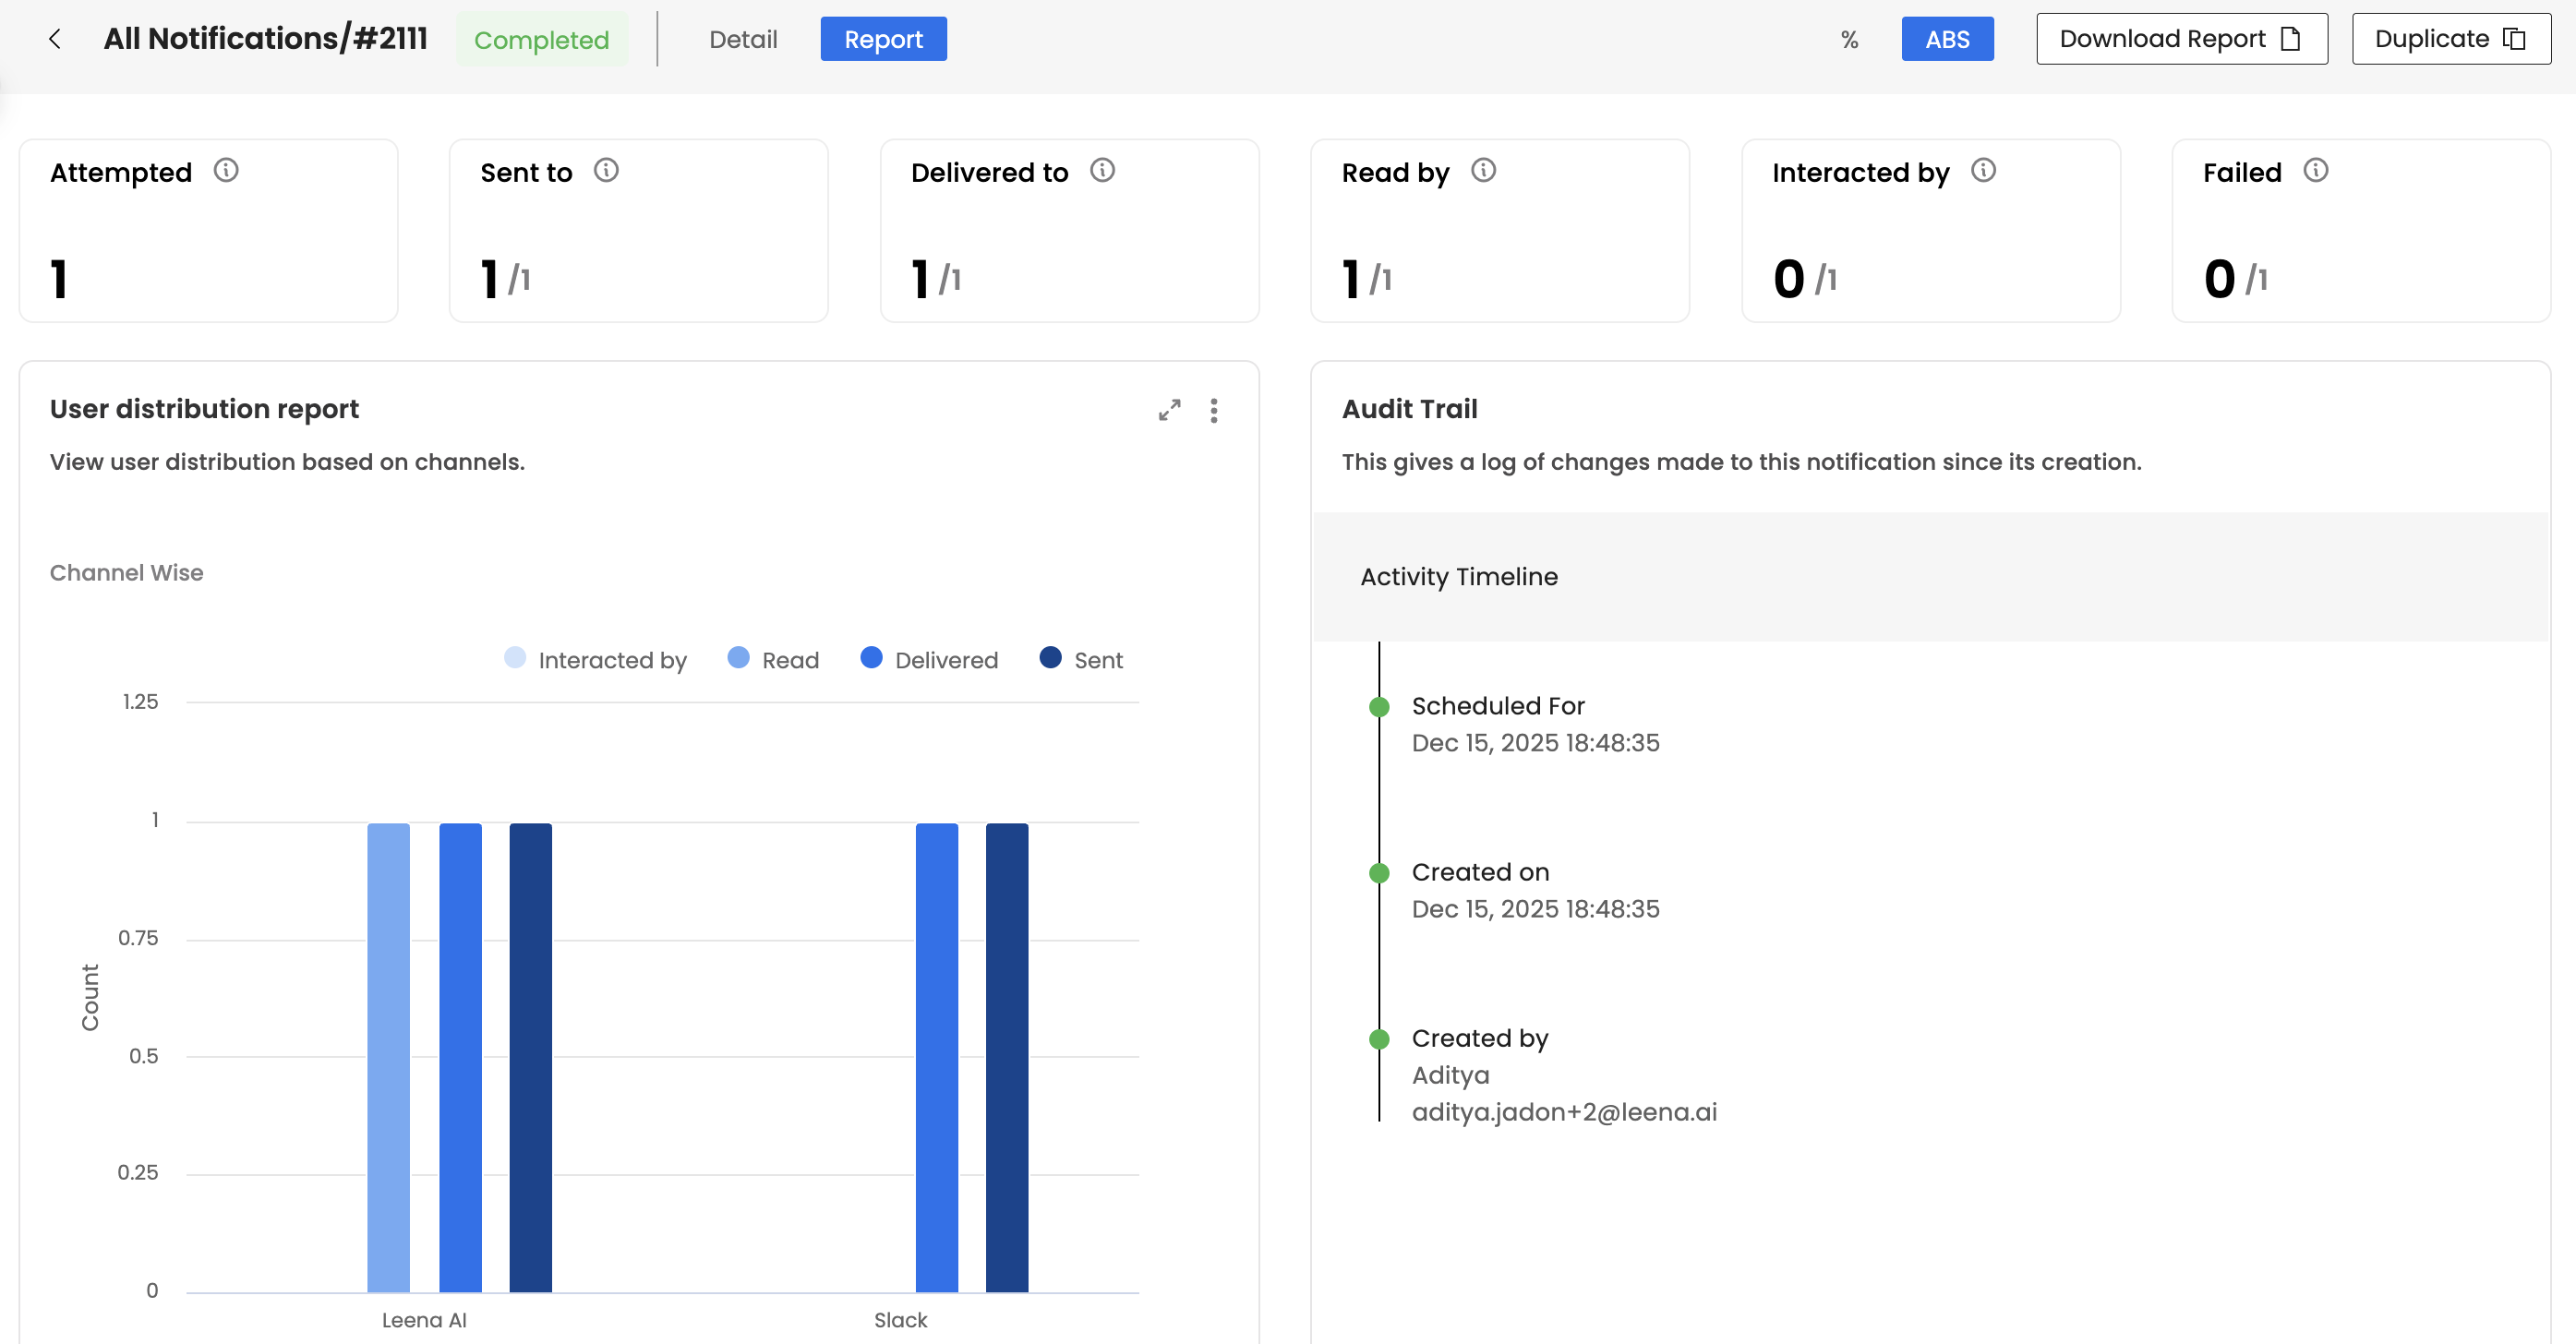Screen dimensions: 2576x1344
Task: Click the Sent legend color dot
Action: (1050, 658)
